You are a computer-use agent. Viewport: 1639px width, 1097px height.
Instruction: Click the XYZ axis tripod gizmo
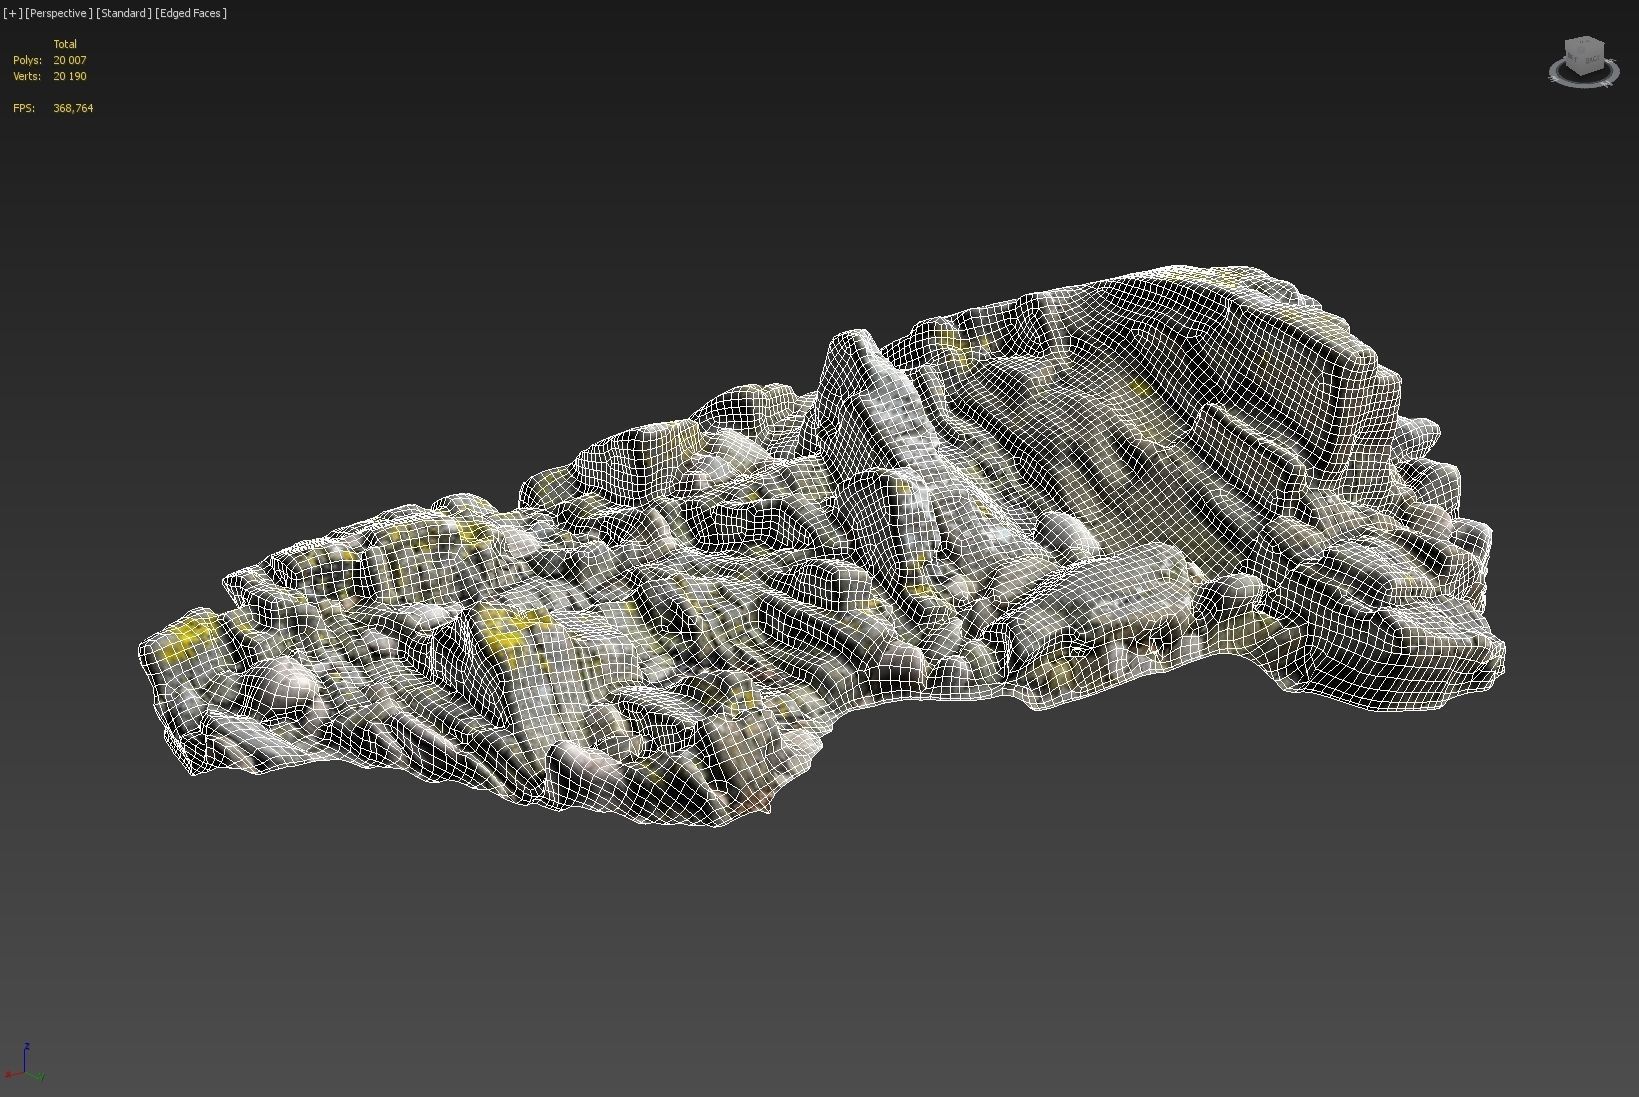[24, 1062]
